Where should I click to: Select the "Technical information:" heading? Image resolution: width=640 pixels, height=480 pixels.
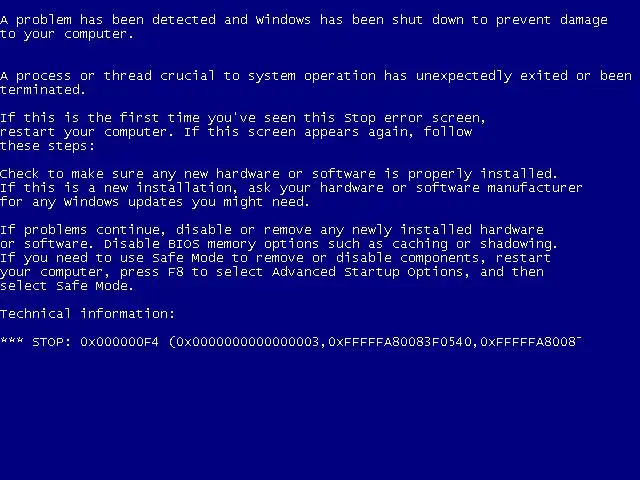click(87, 313)
